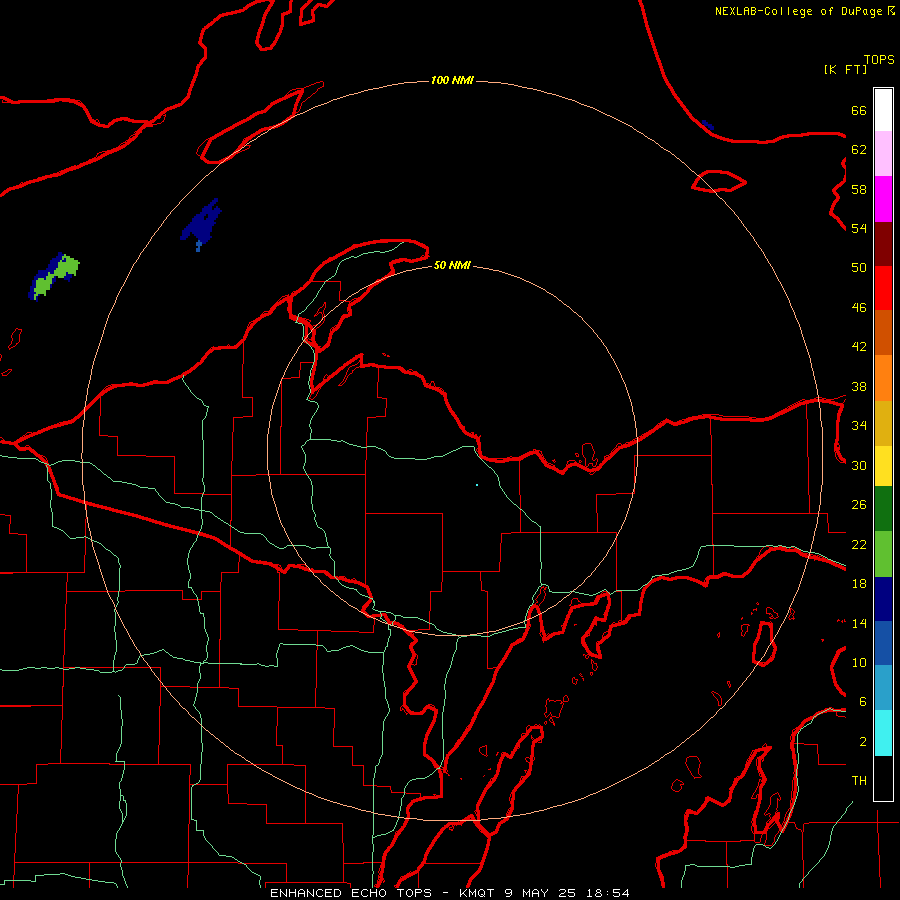
Task: Click the medium blue swatch near 10
Action: tap(883, 643)
